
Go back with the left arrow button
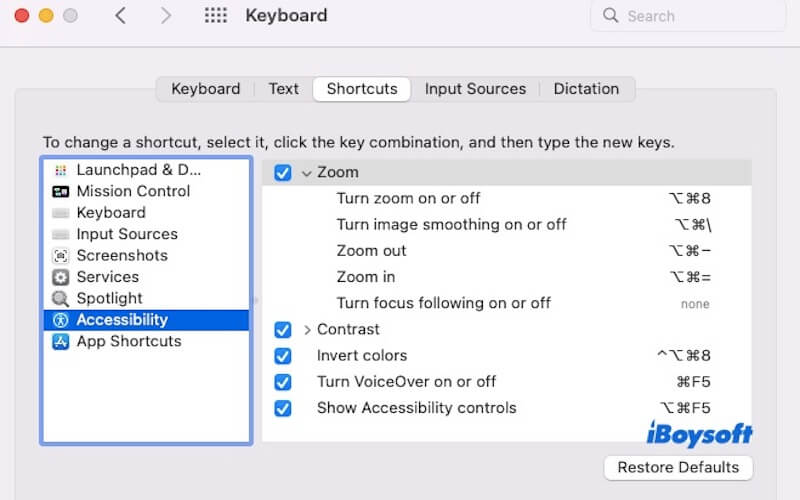click(x=120, y=16)
